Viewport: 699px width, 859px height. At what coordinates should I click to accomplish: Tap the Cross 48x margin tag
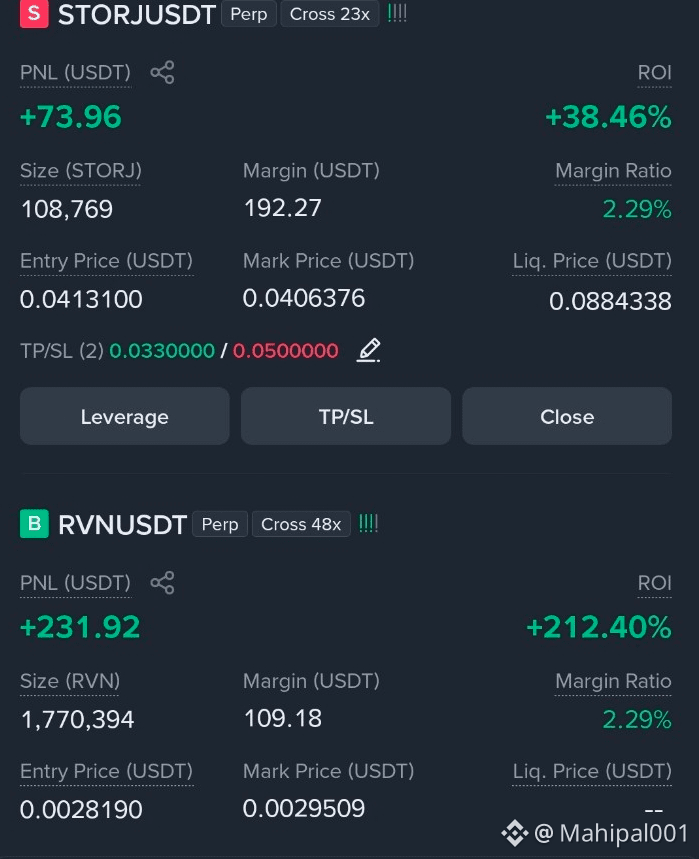coord(301,524)
